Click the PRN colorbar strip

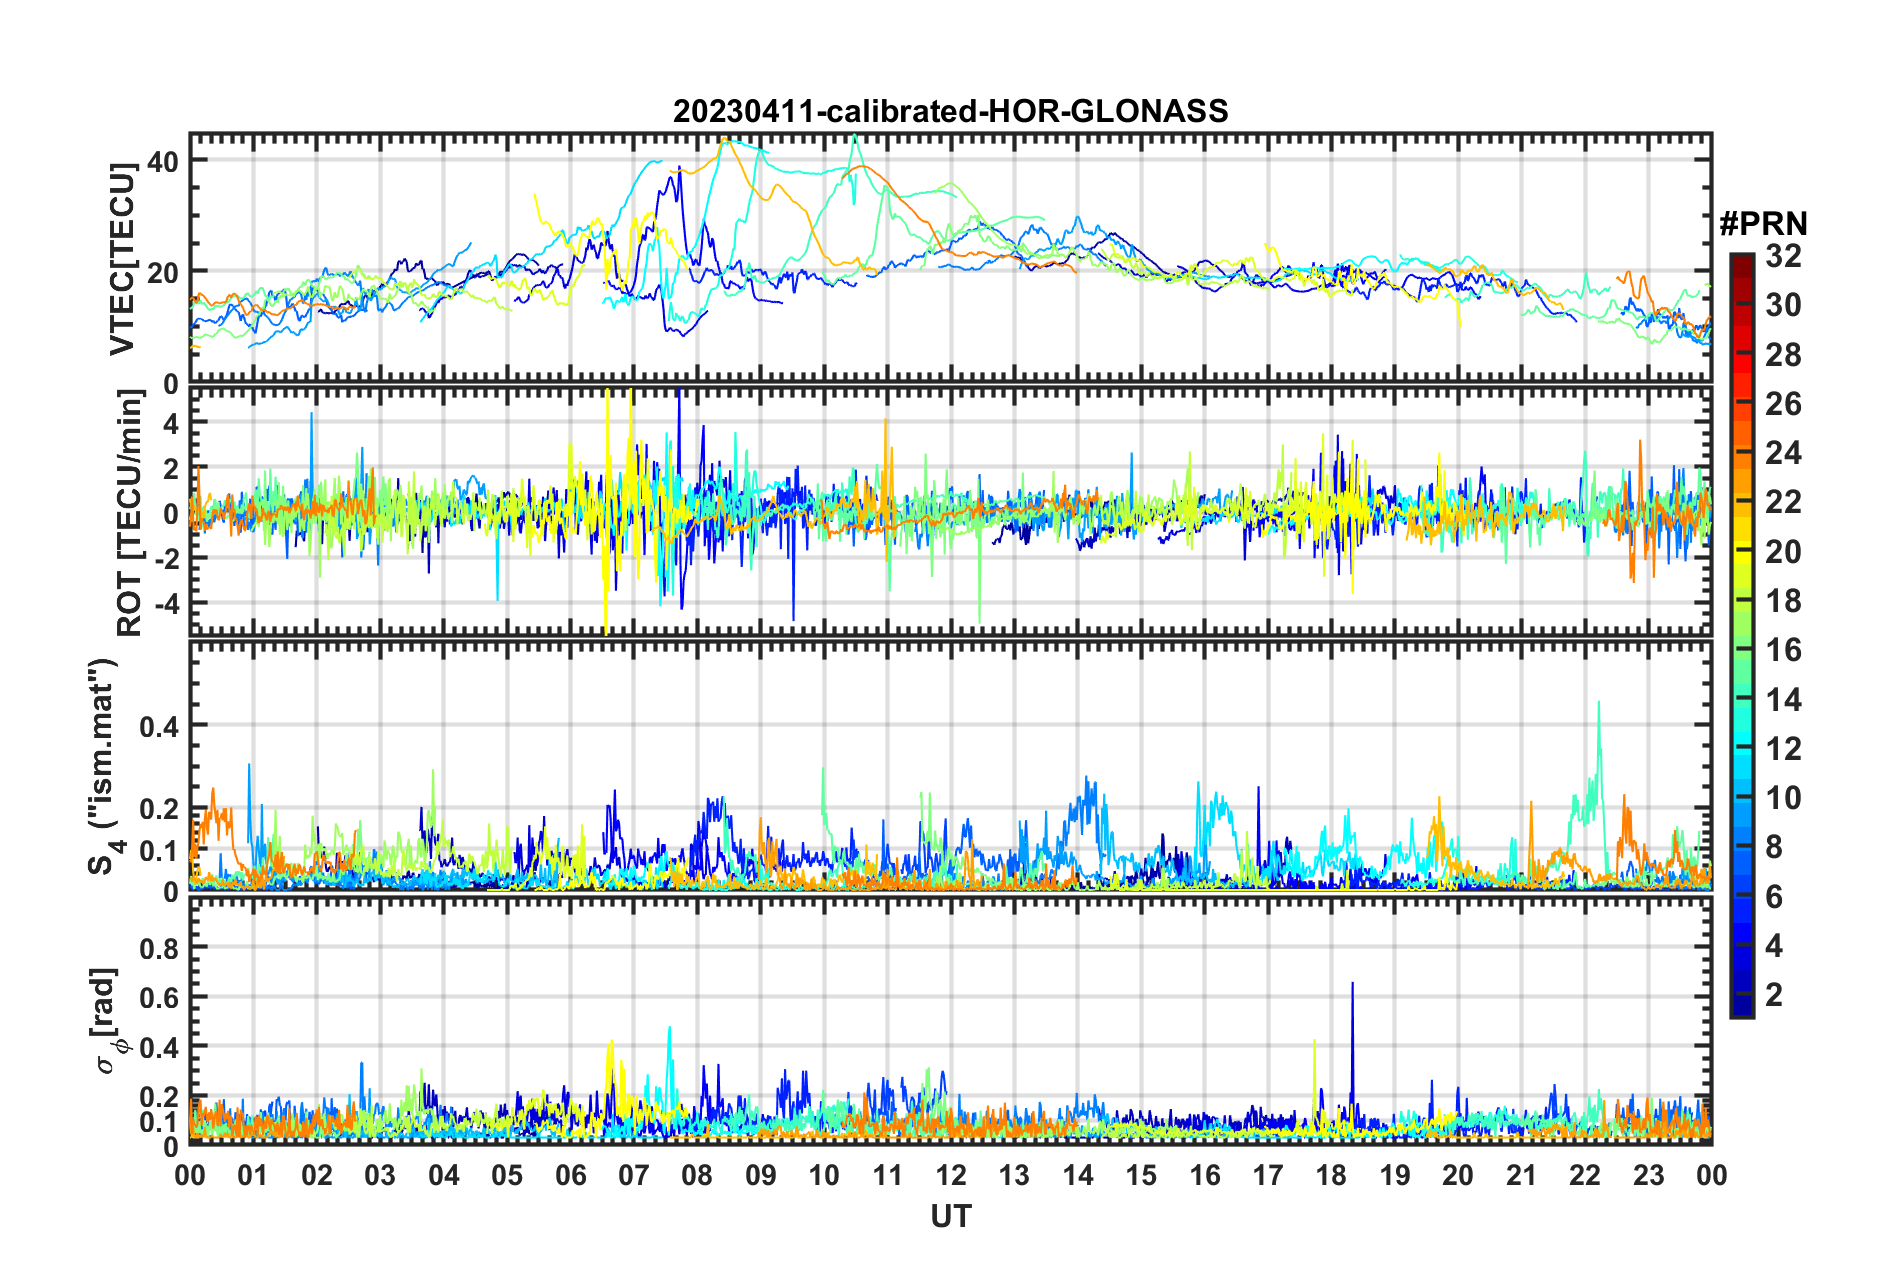pyautogui.click(x=1742, y=635)
